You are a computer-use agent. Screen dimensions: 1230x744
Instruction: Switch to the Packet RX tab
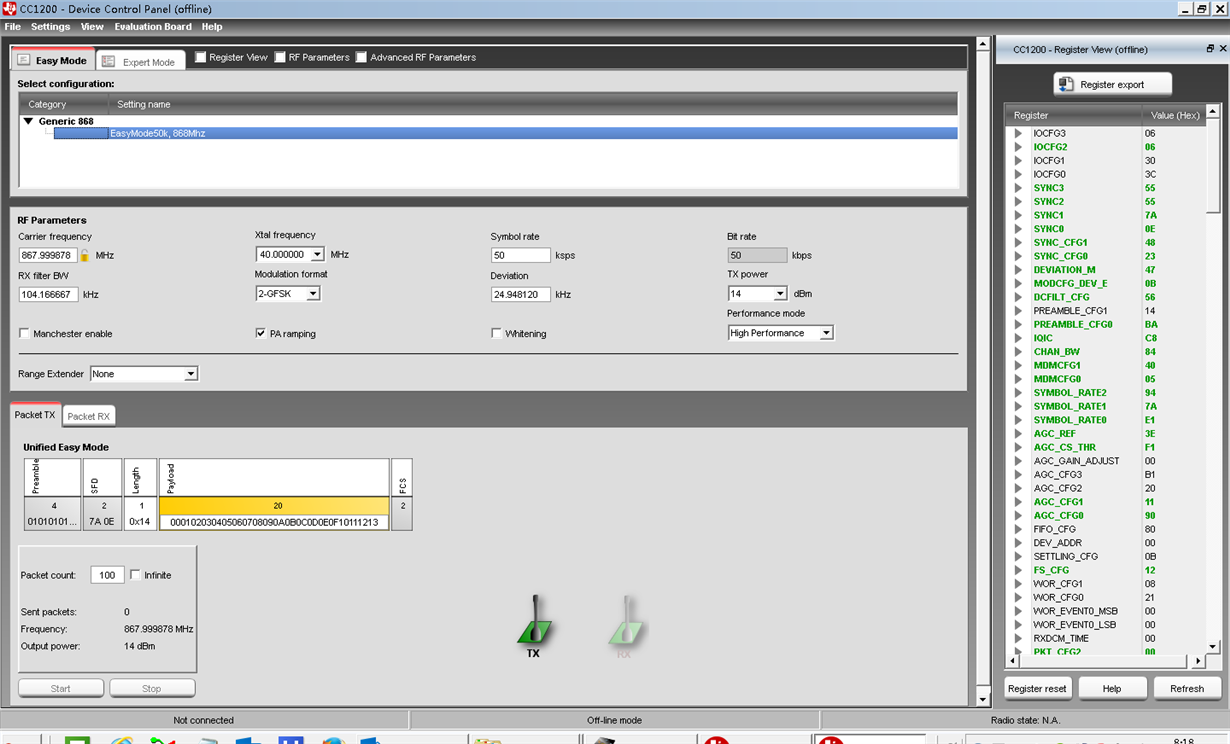tap(88, 415)
